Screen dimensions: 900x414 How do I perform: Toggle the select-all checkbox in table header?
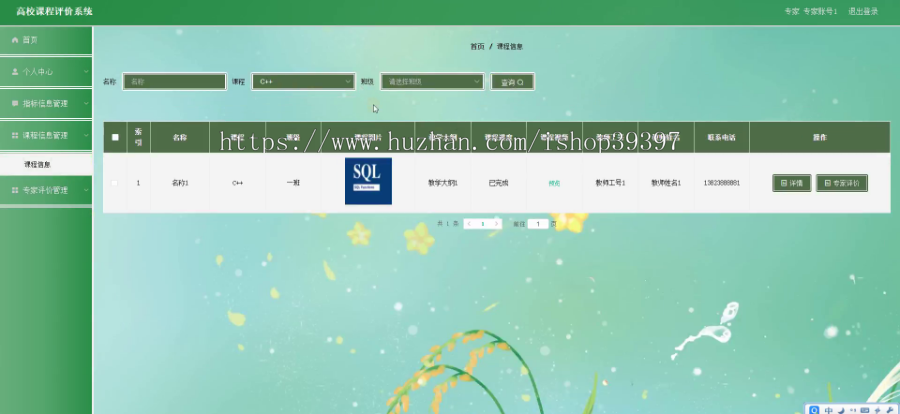click(x=115, y=137)
